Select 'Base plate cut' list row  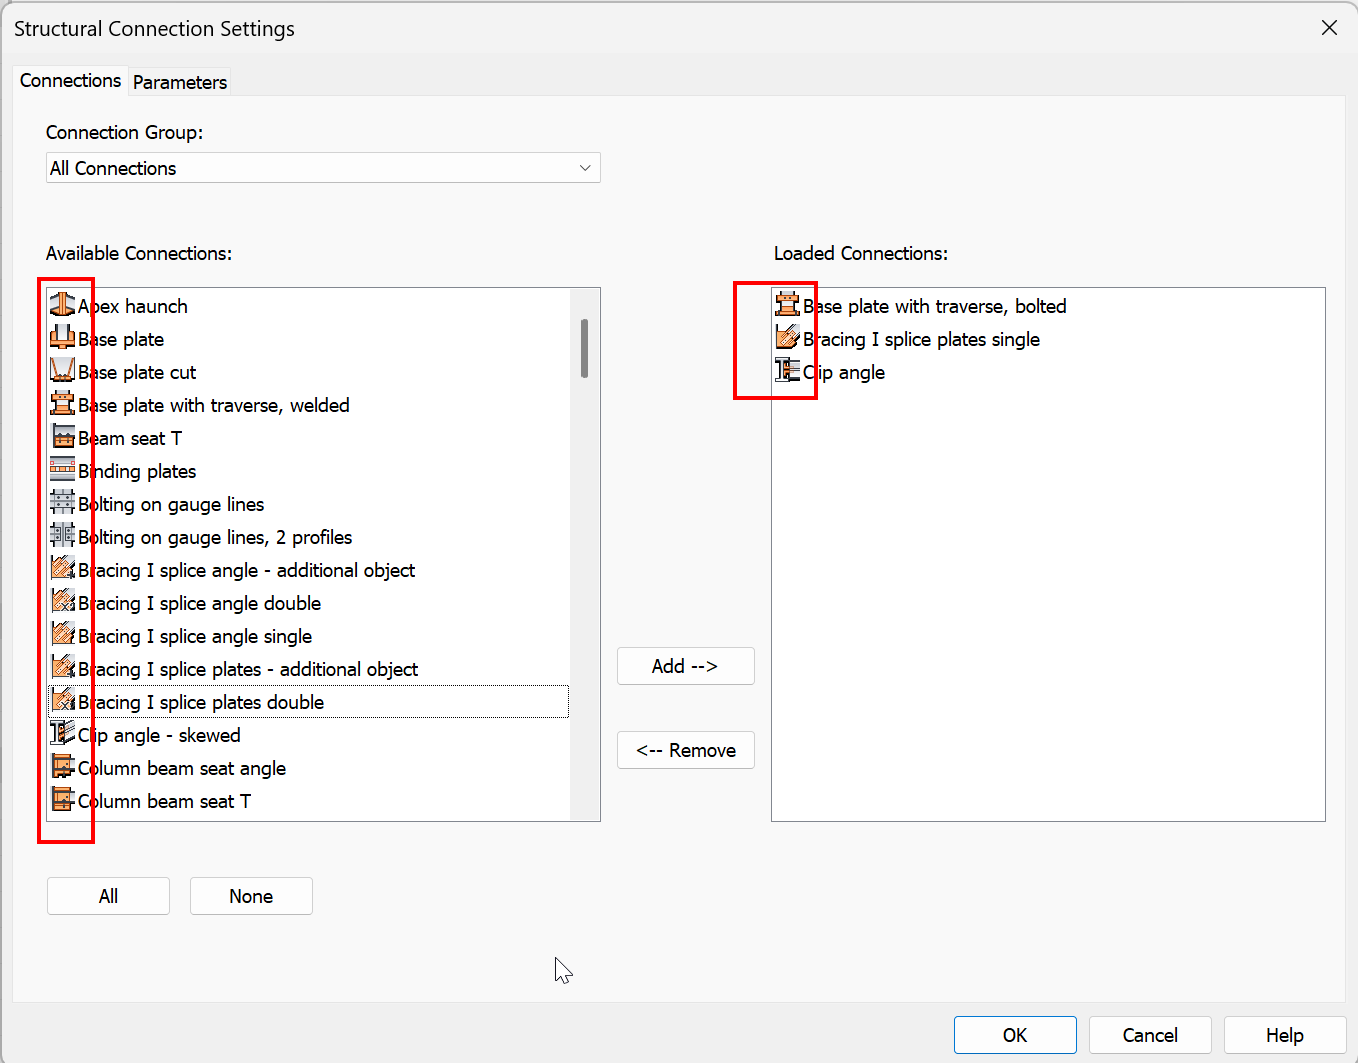[308, 372]
